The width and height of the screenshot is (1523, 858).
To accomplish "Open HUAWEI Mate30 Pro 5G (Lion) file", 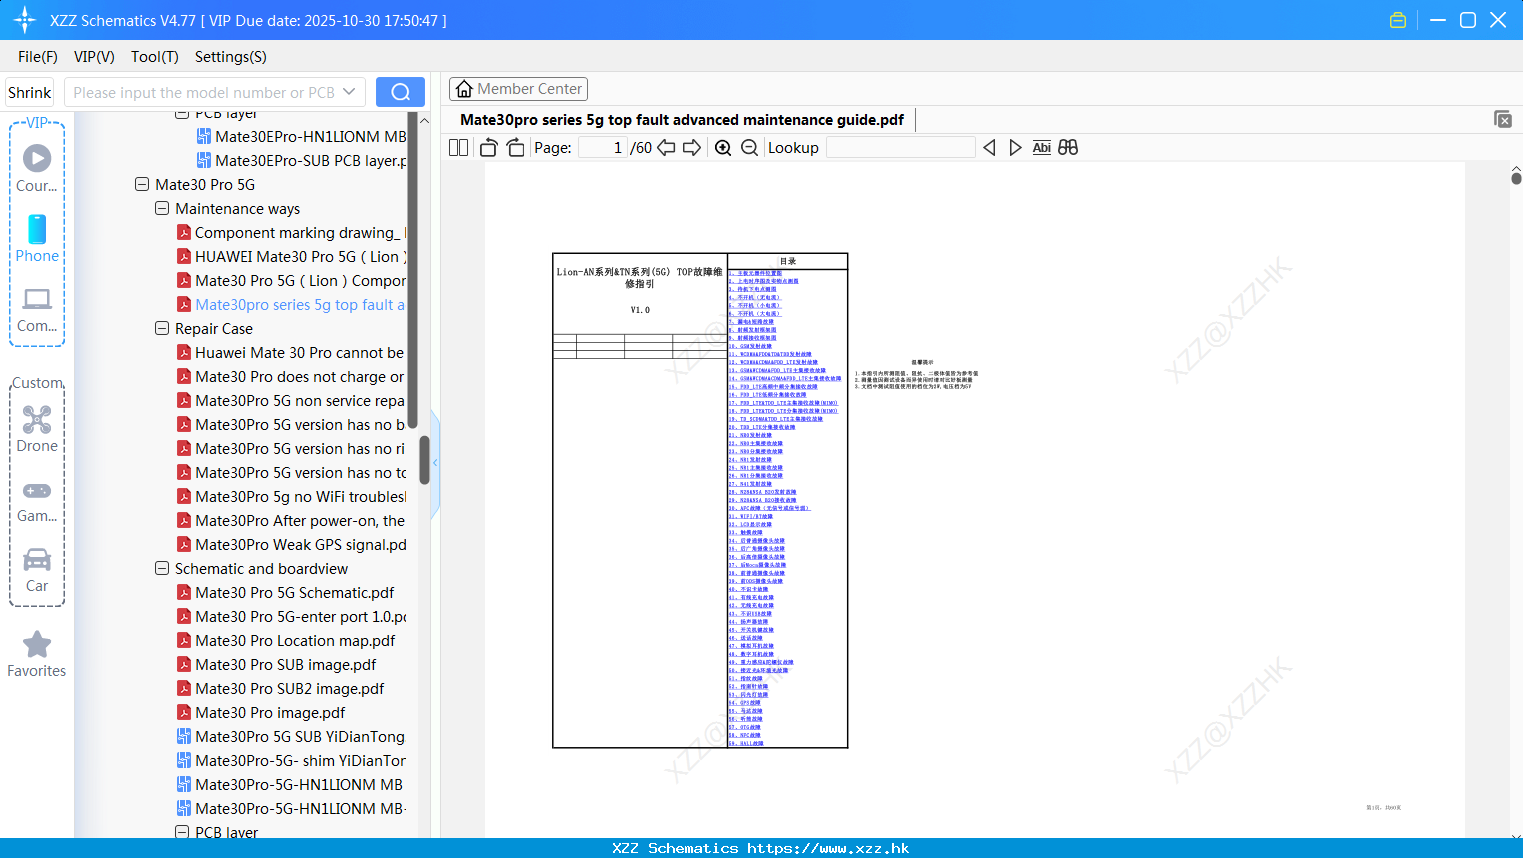I will click(x=291, y=257).
